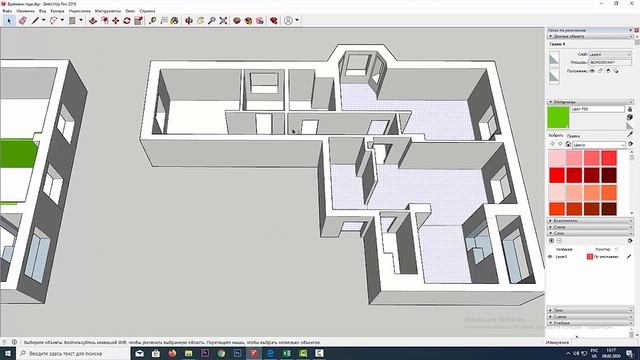
Task: Pick the Pan hand tool
Action: click(x=200, y=20)
